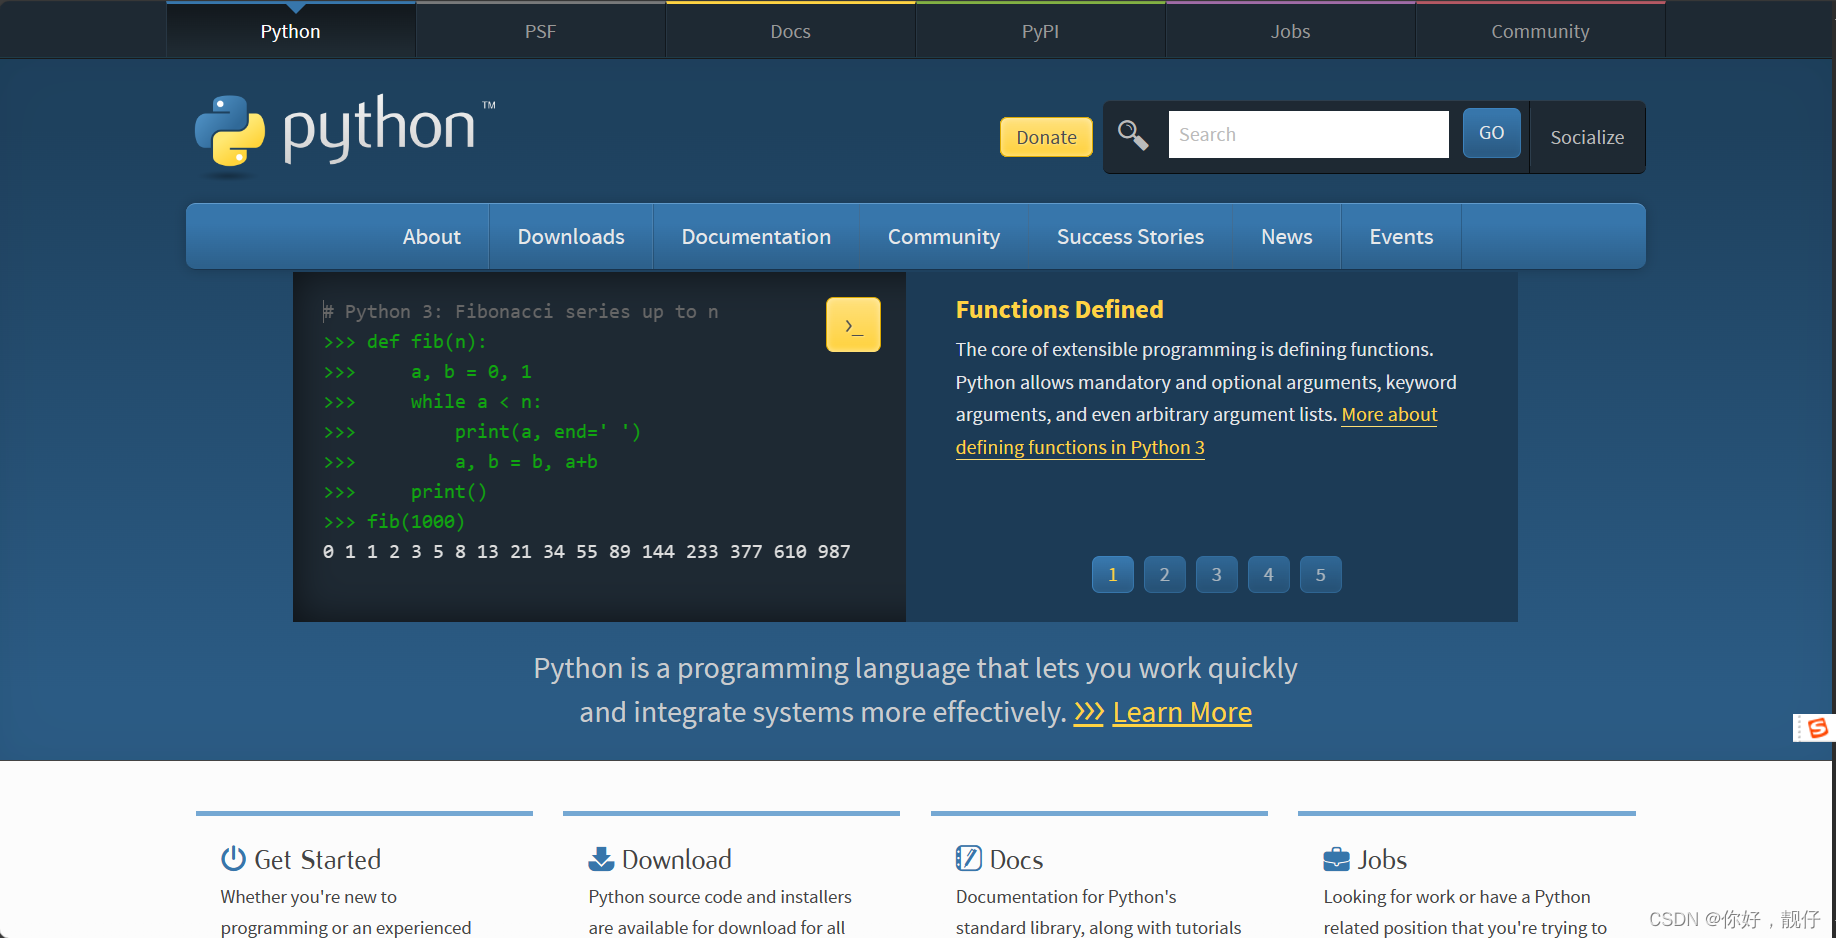Click the Jobs section heading
Viewport: 1836px width, 938px height.
point(1382,859)
